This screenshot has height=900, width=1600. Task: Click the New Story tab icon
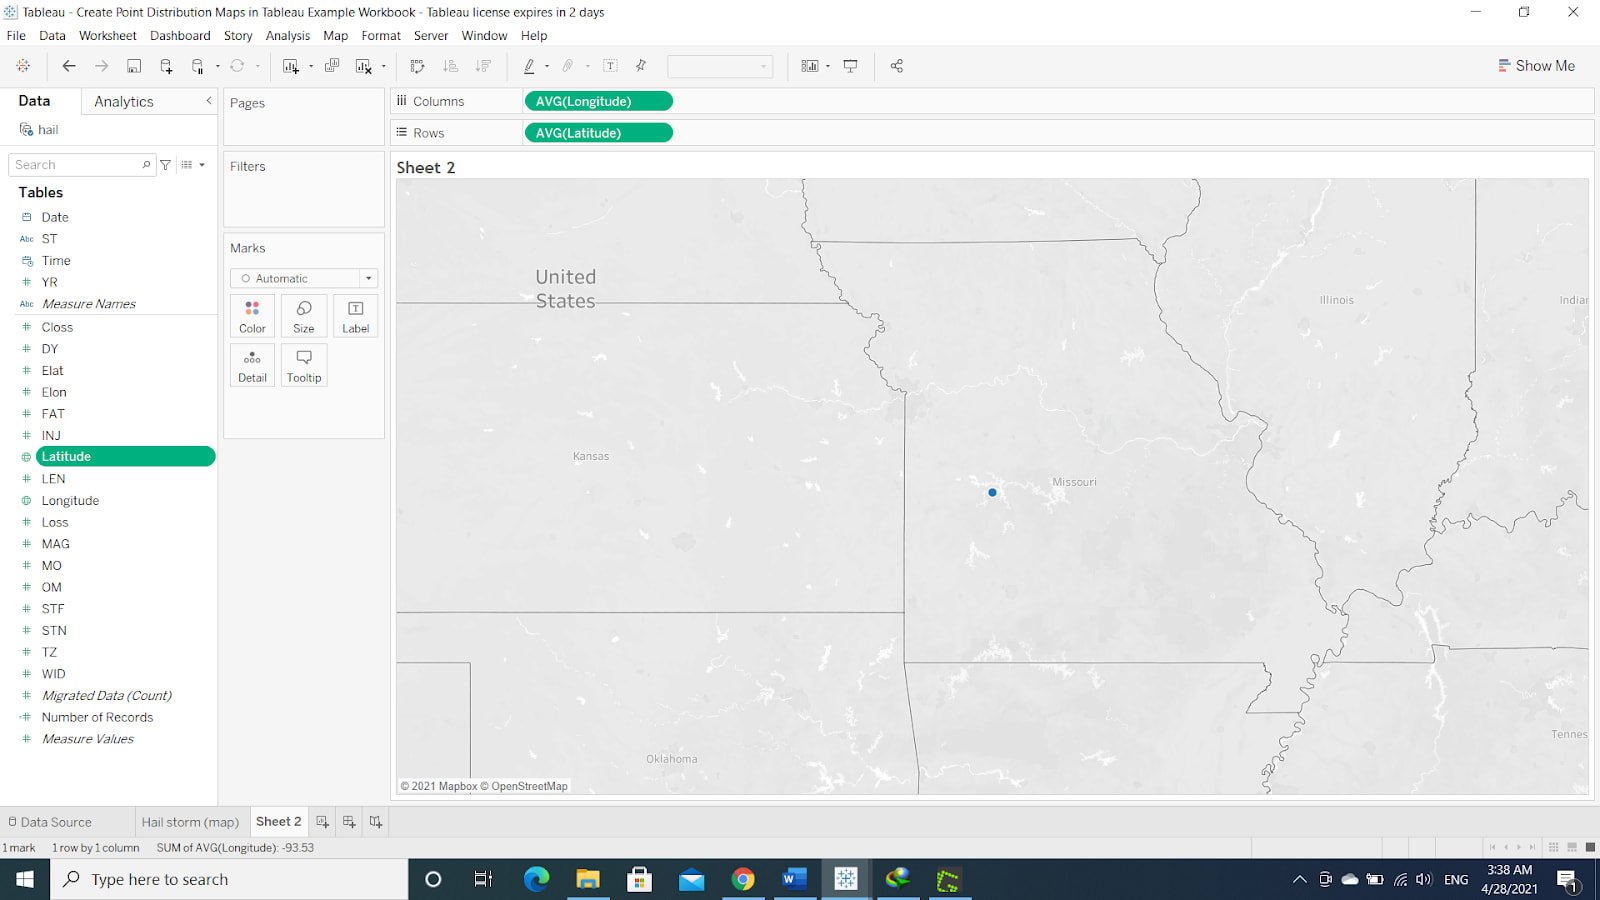pyautogui.click(x=376, y=822)
